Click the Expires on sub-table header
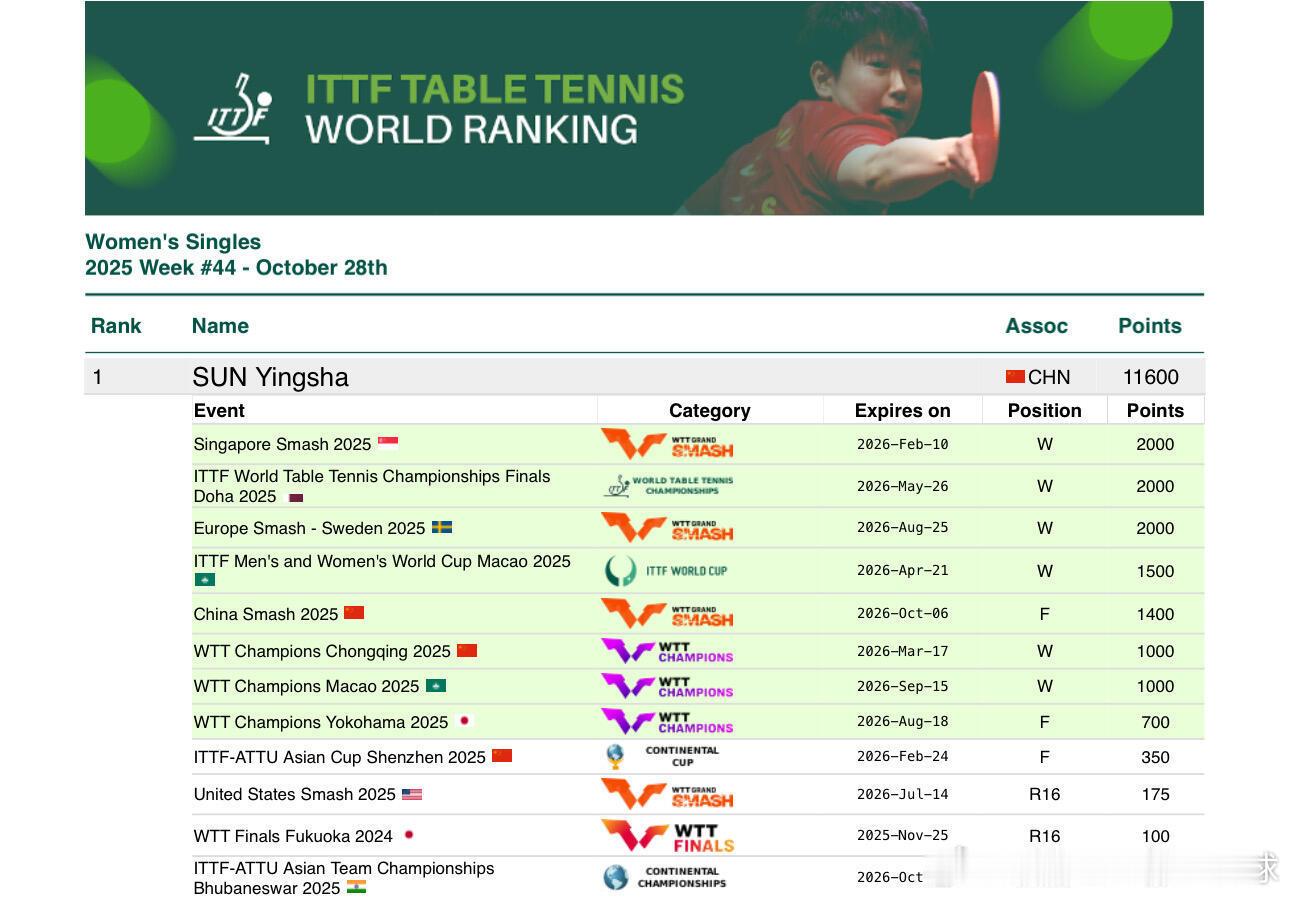This screenshot has width=1290, height=899. 902,410
